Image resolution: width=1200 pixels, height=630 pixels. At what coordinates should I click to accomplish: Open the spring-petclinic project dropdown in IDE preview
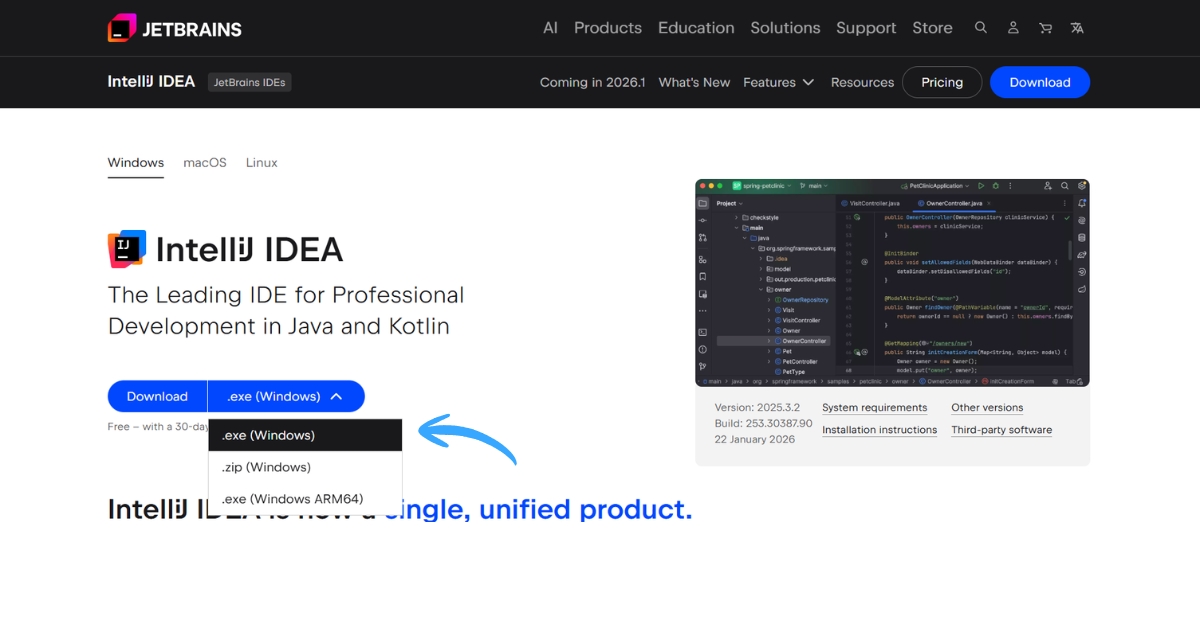(762, 186)
